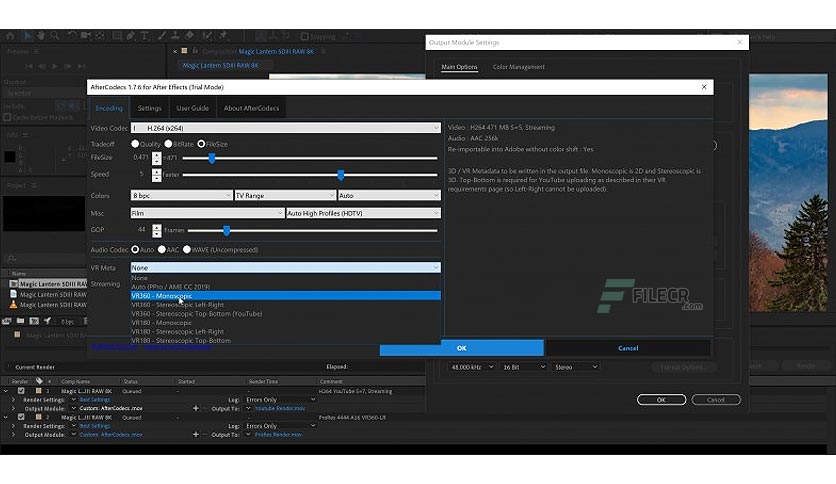
Task: Open the 16 Bit audio depth dropdown
Action: [x=524, y=367]
